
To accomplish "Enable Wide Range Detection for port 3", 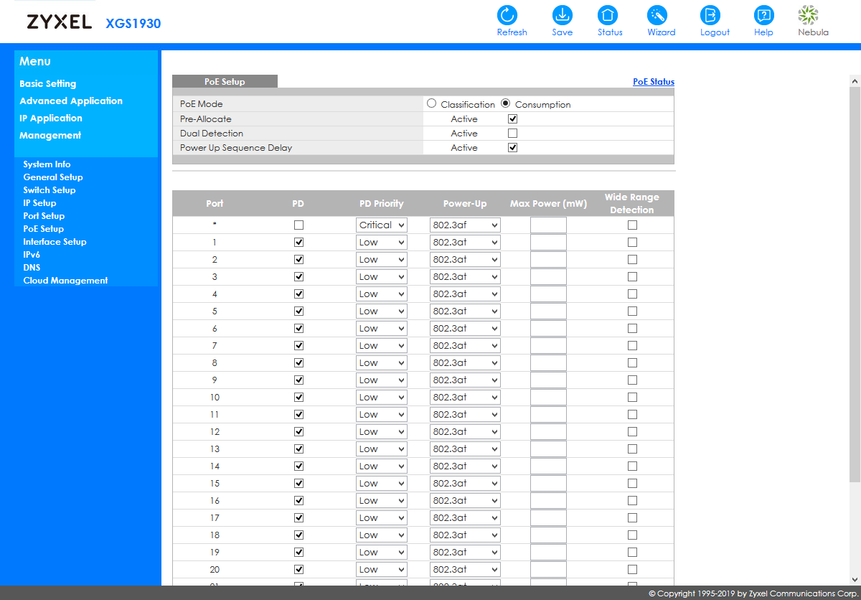I will coord(632,277).
